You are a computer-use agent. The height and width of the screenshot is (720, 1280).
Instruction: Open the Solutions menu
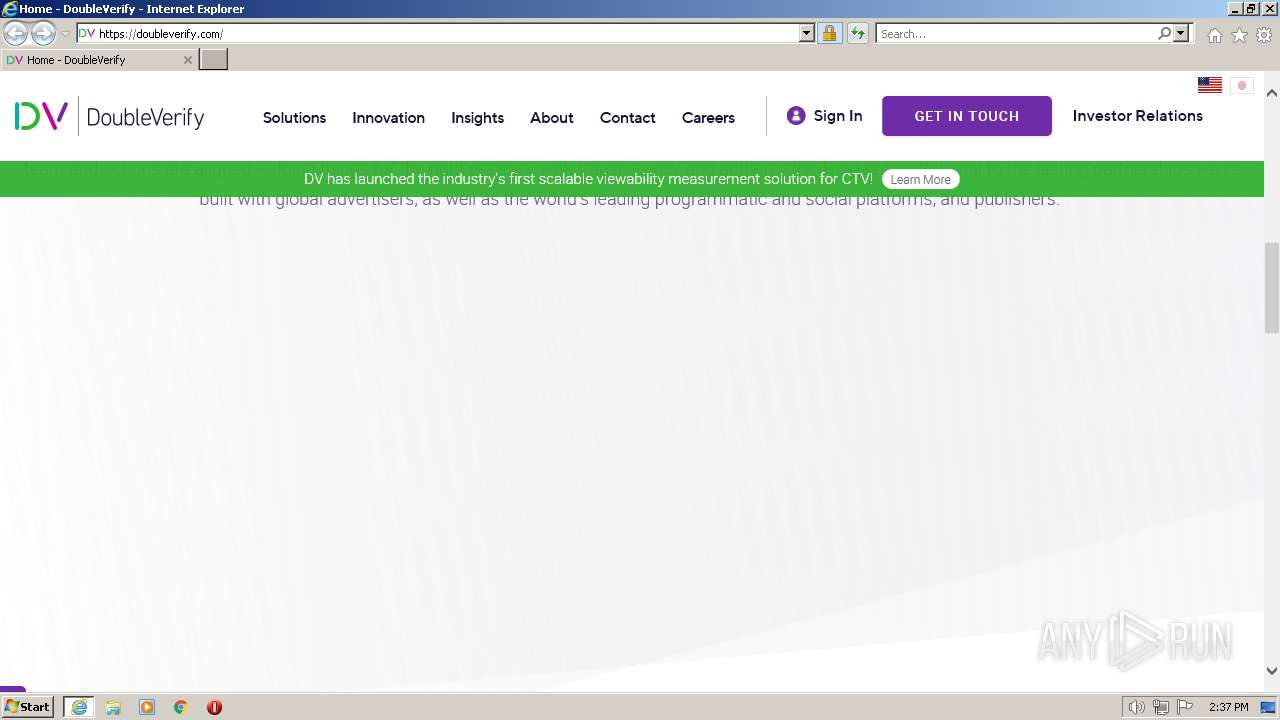pos(294,118)
